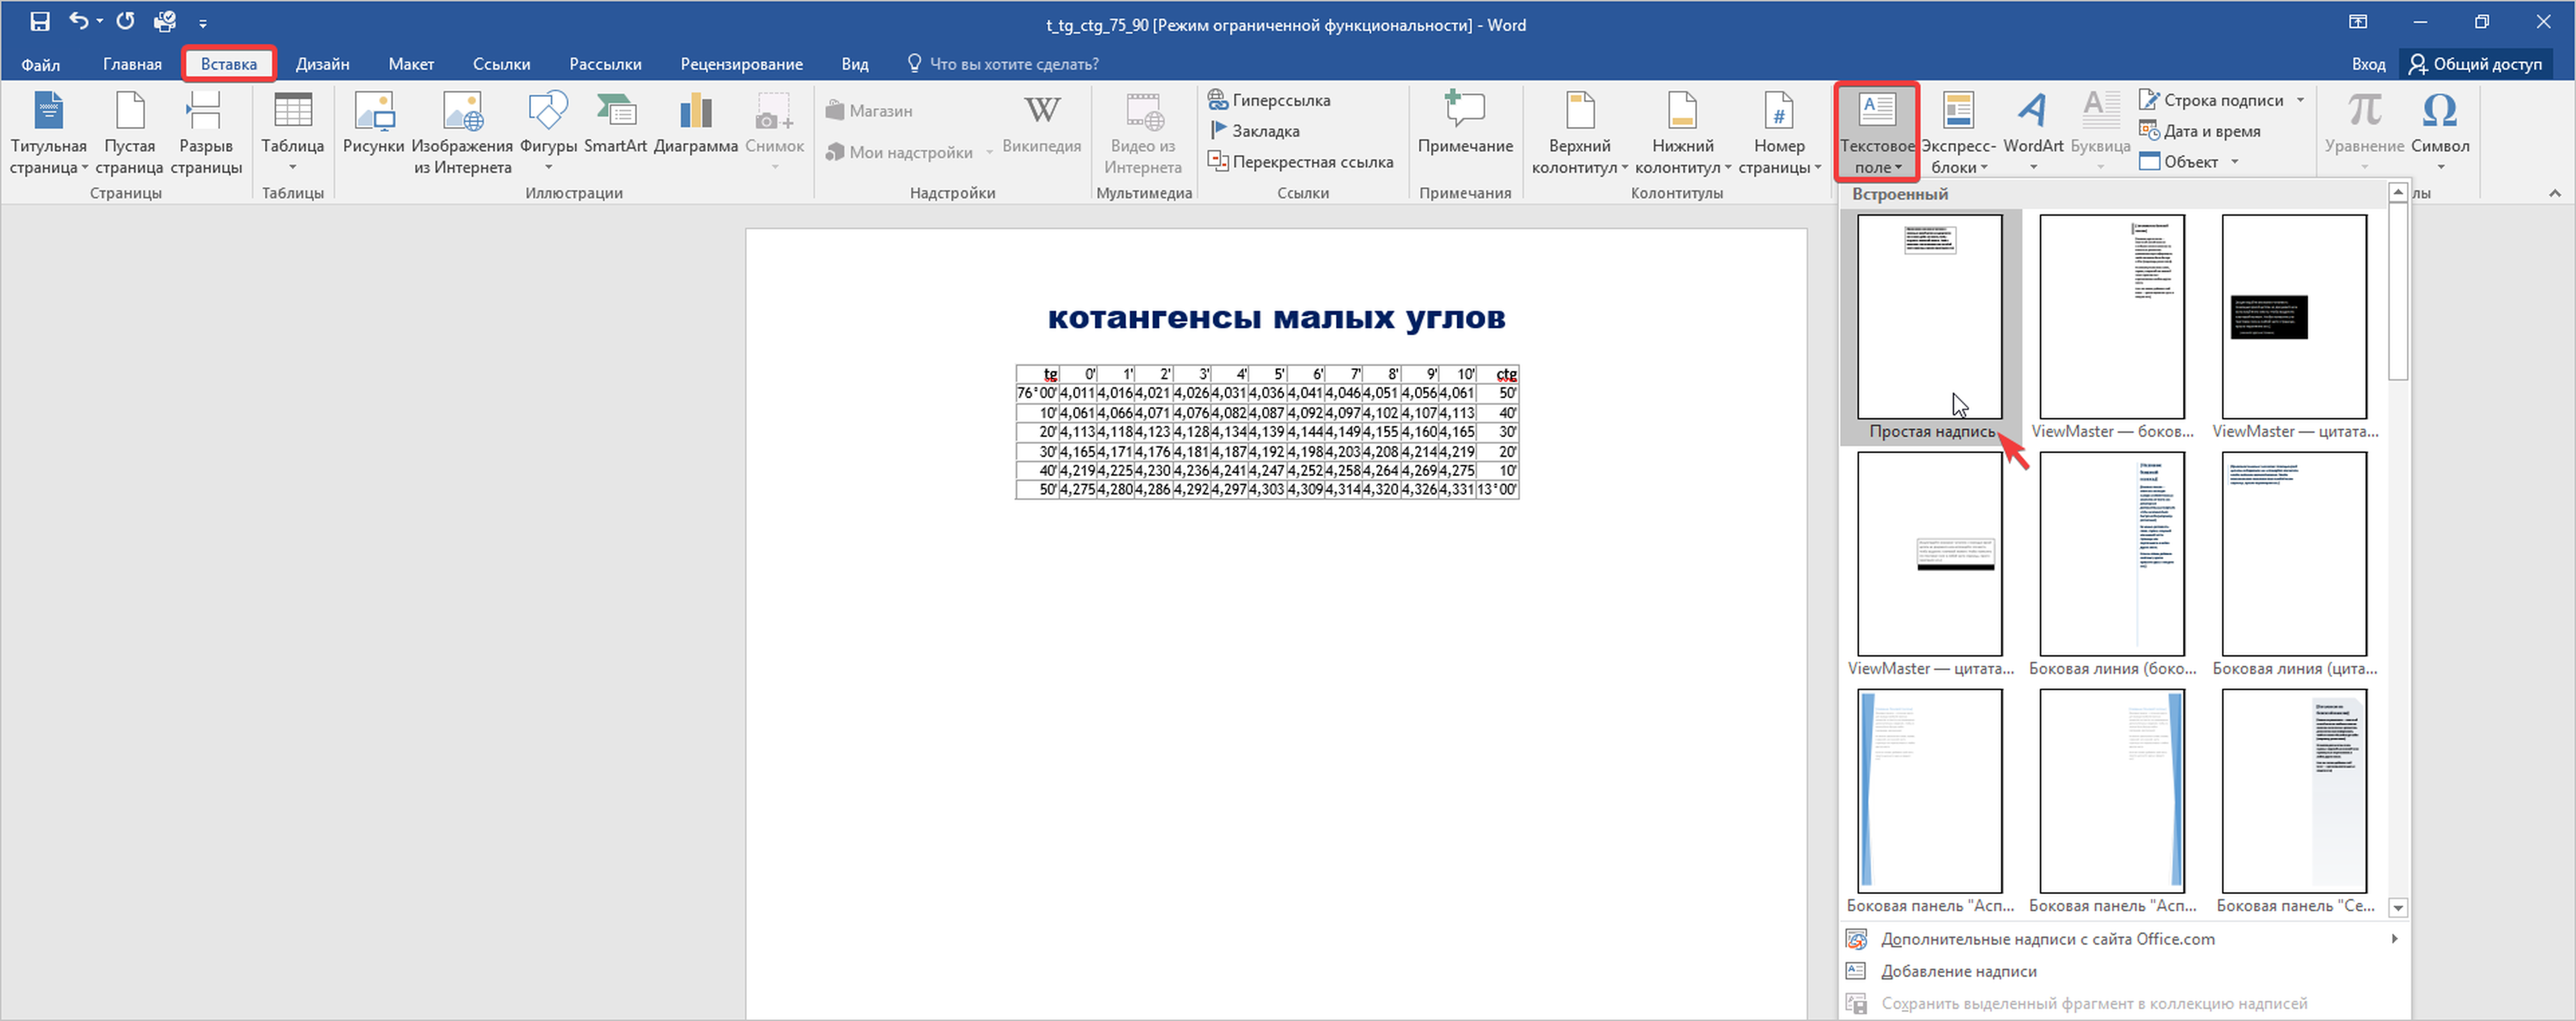Click the Undo arrow icon
The image size is (2576, 1021).
tap(78, 21)
